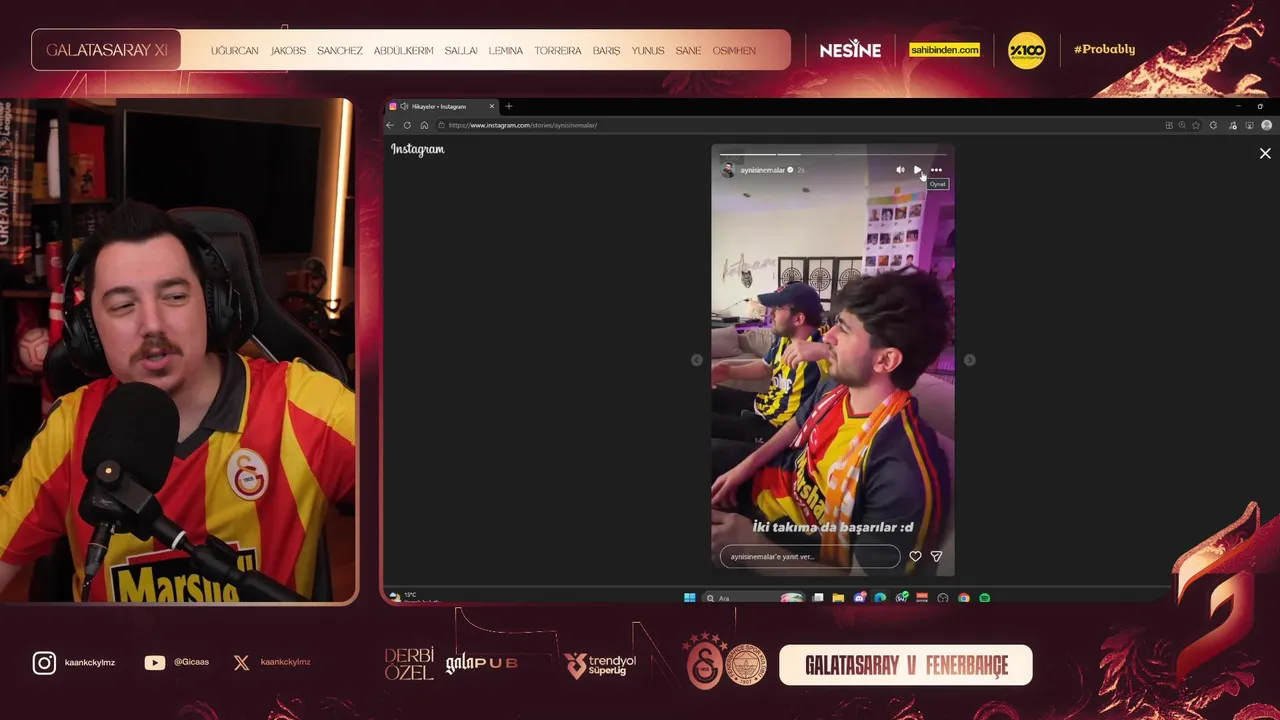Image resolution: width=1280 pixels, height=720 pixels.
Task: Select the Hikayeler Instagram browser tab
Action: pos(442,106)
